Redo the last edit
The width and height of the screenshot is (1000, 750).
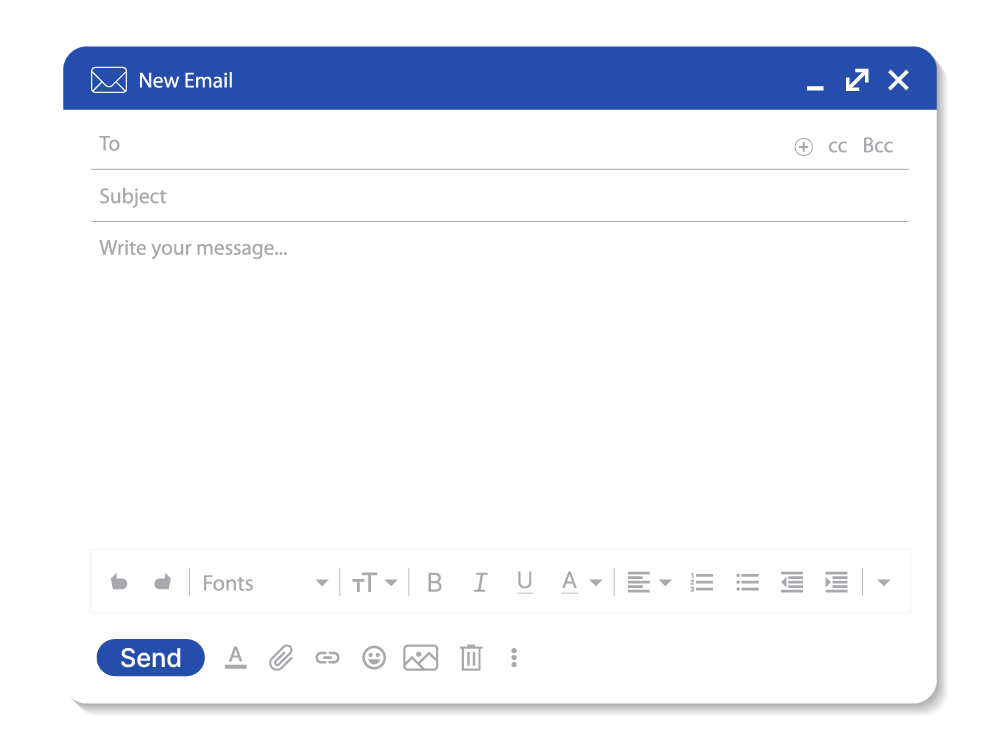[162, 582]
